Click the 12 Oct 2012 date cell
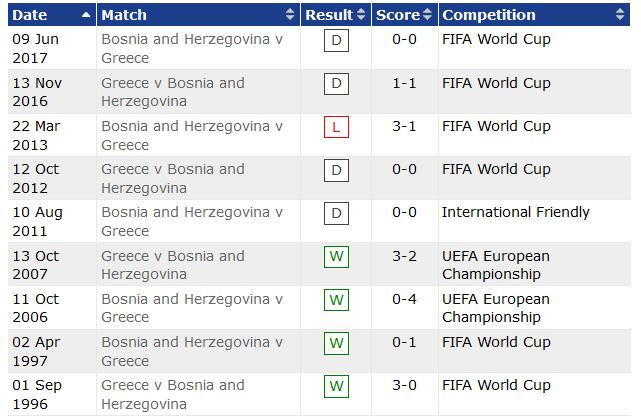 click(x=36, y=179)
